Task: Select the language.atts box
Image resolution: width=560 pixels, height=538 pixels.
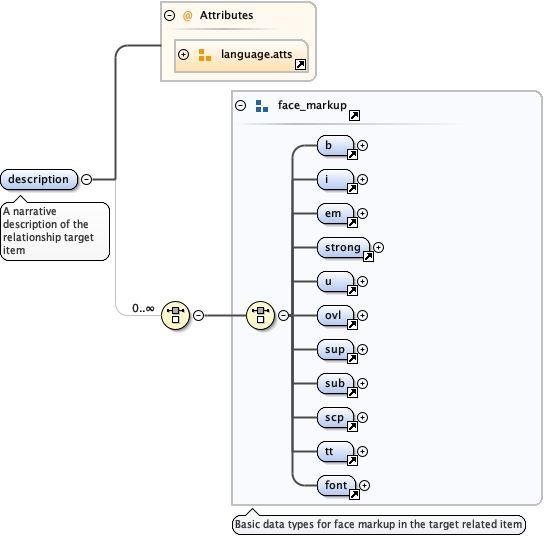Action: [241, 56]
